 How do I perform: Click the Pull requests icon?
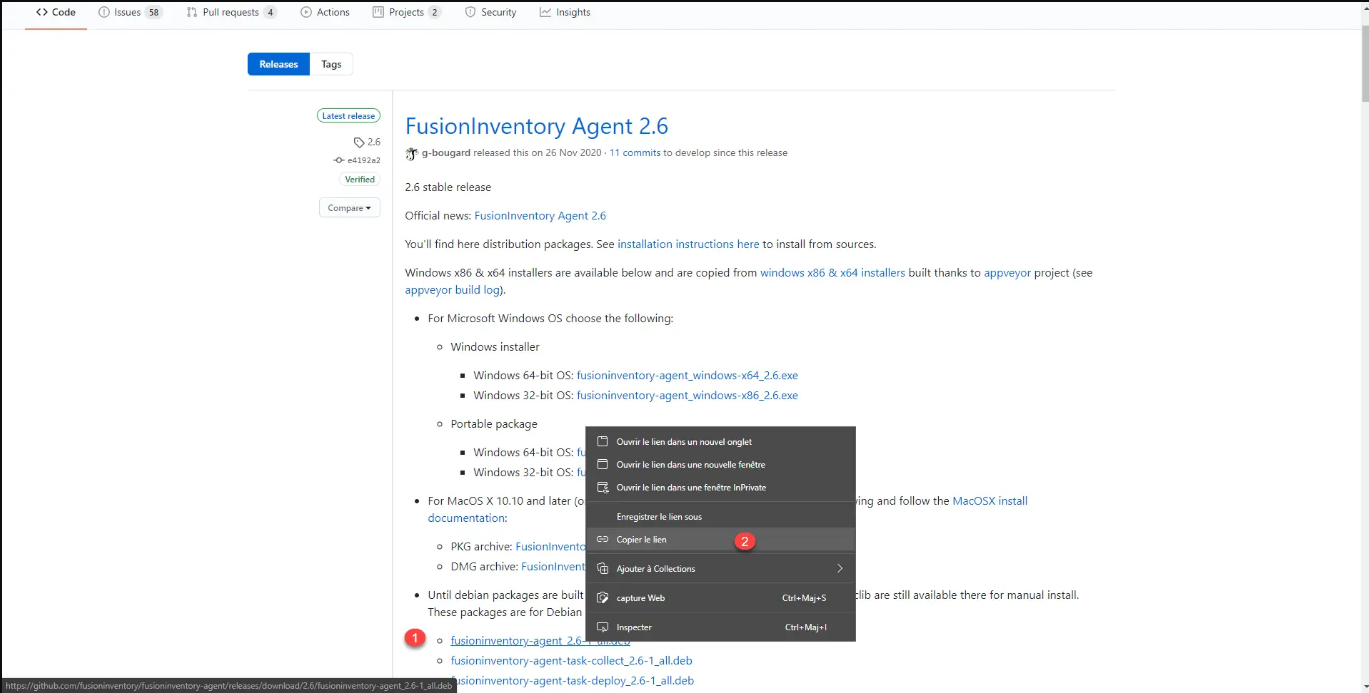191,12
